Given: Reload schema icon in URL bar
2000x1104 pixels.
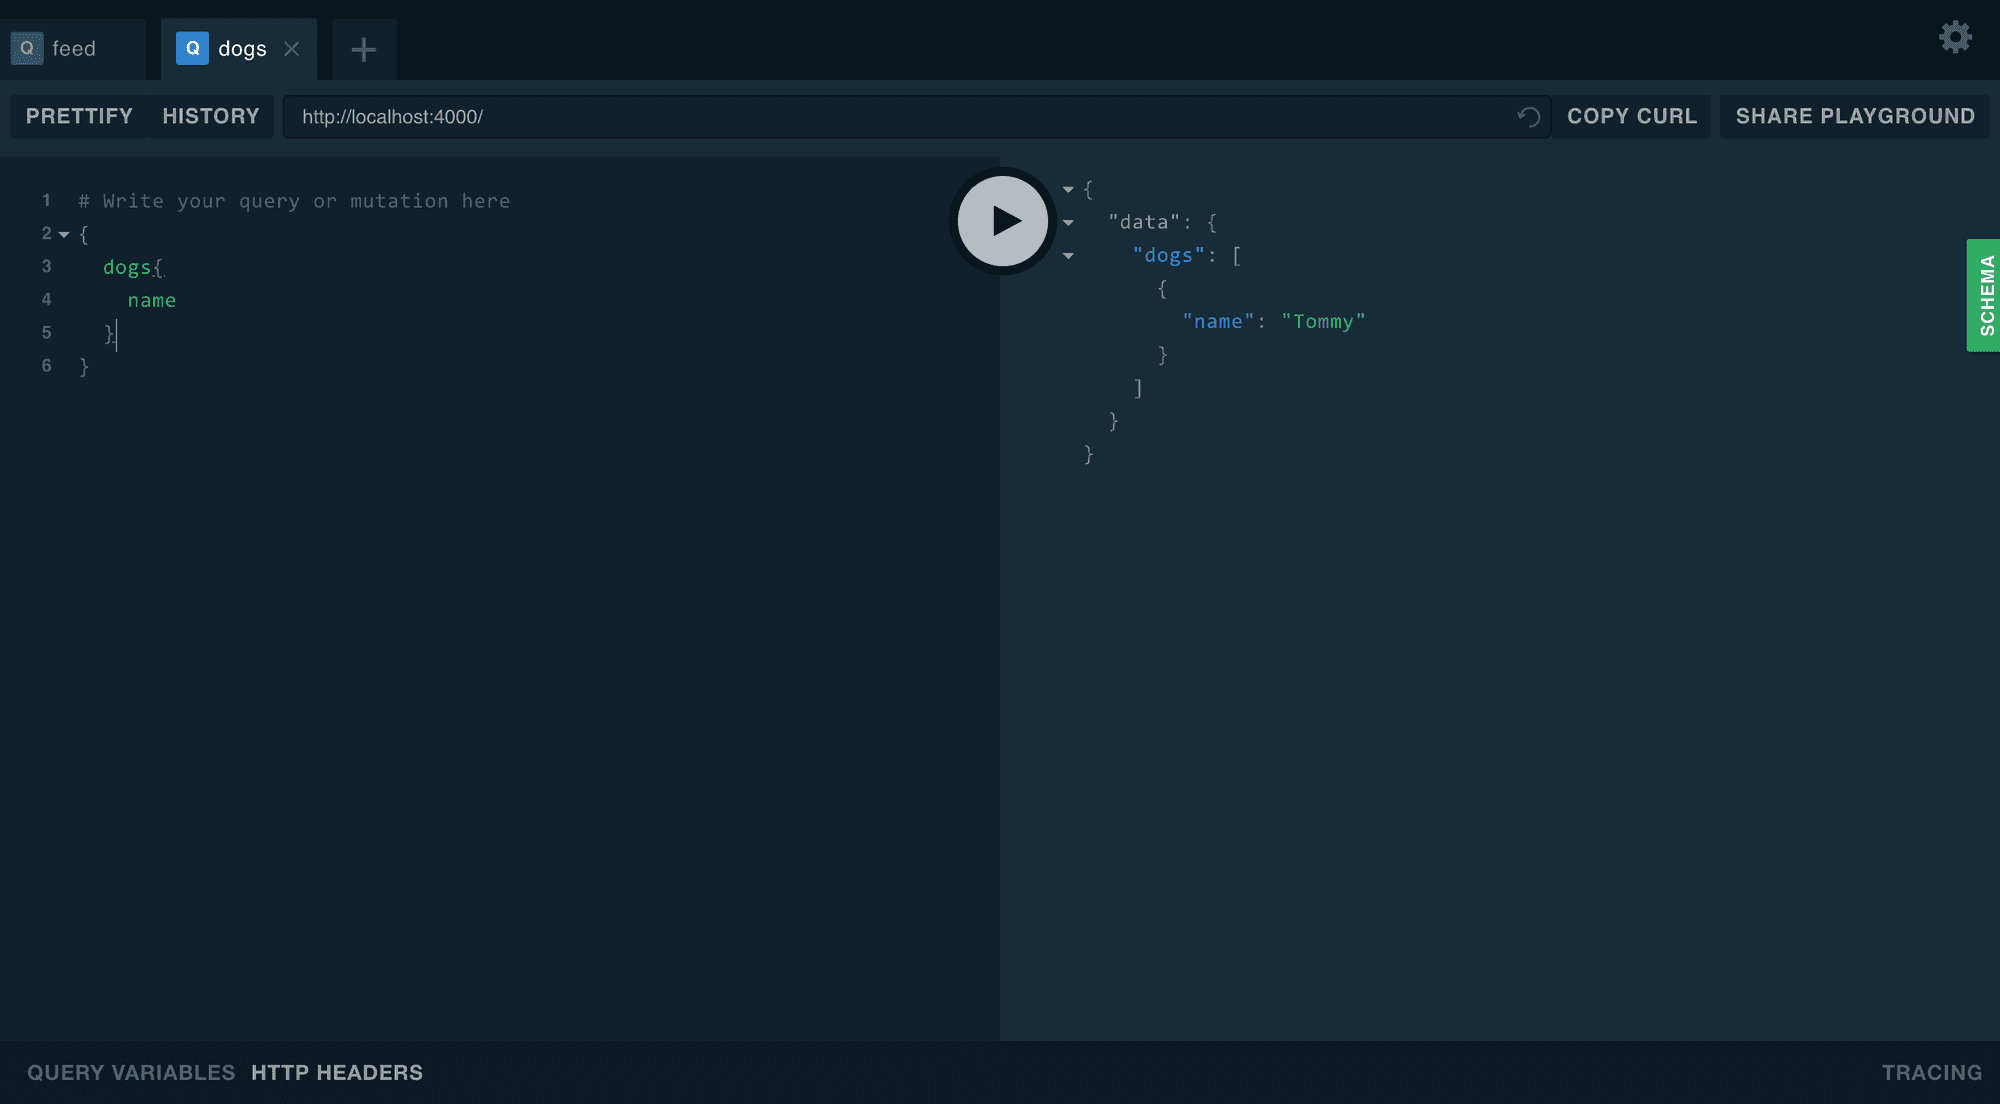Looking at the screenshot, I should 1528,116.
